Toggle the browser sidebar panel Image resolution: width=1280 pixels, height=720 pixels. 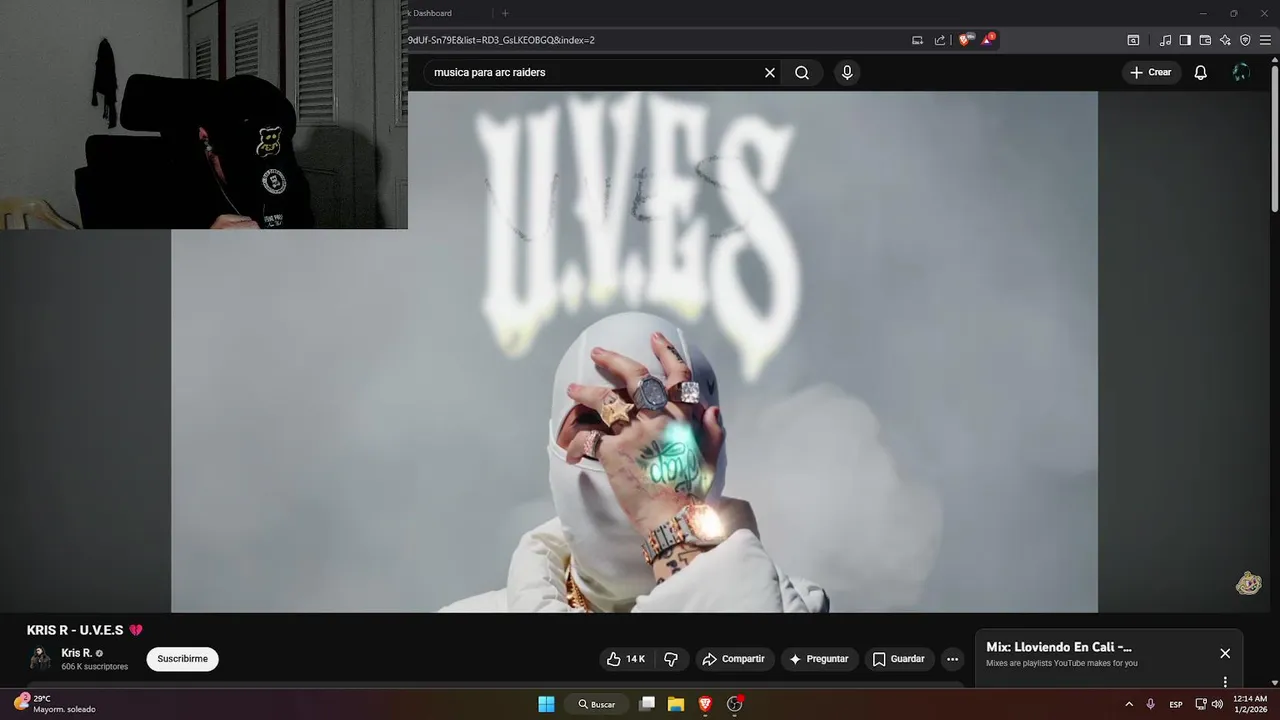pyautogui.click(x=1185, y=40)
